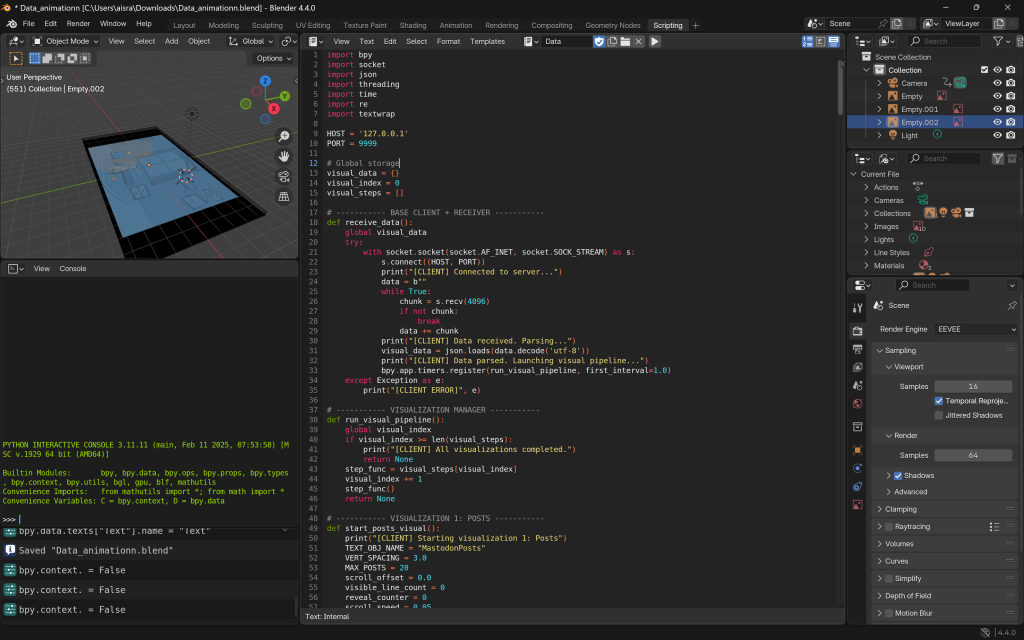Viewport: 1024px width, 640px height.
Task: Open the Object Constraints properties tab
Action: (857, 487)
